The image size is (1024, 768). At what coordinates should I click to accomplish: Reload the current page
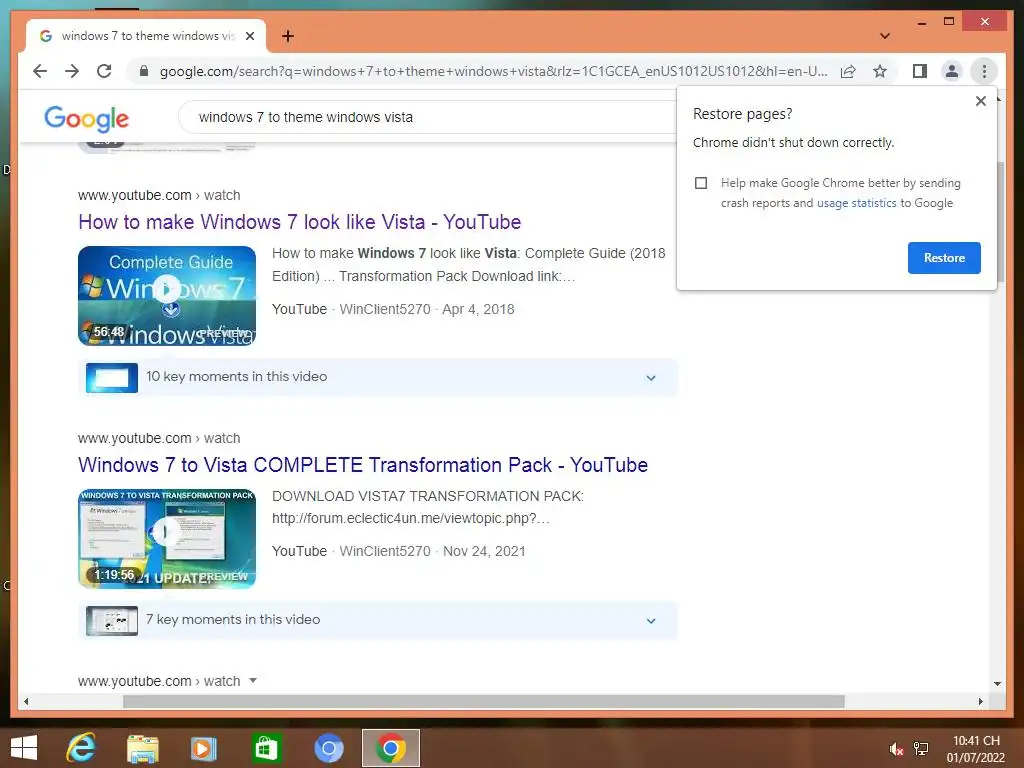click(x=104, y=71)
